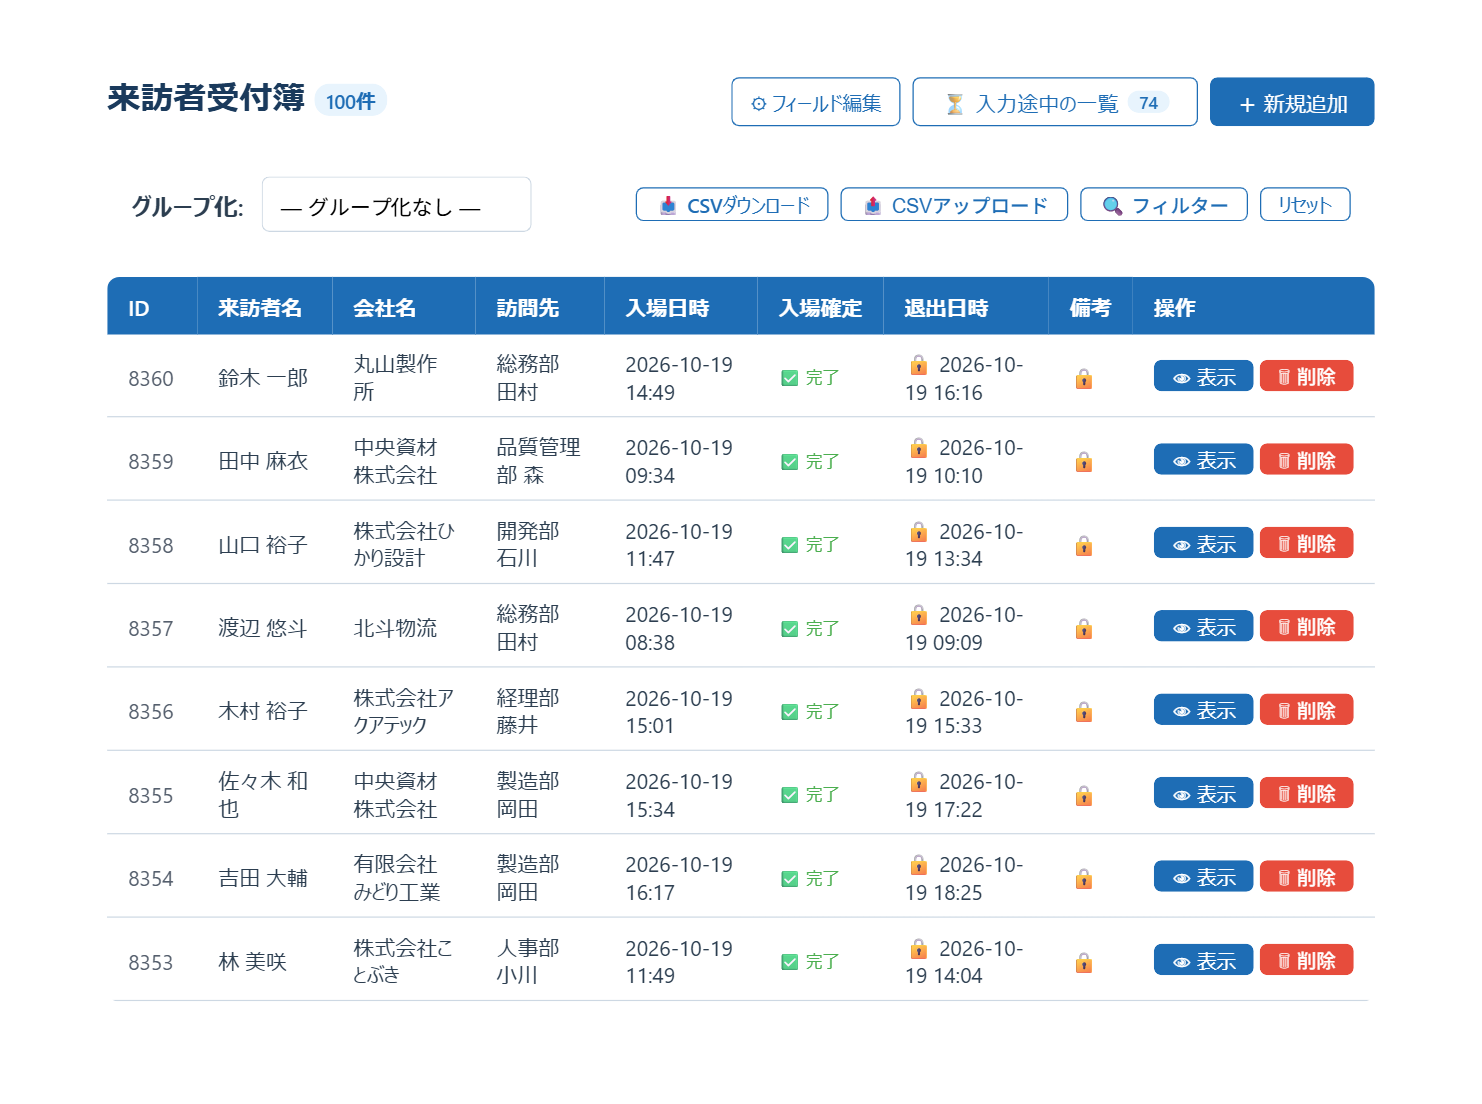1482x1104 pixels.
Task: Delete the record with ID 8359
Action: pyautogui.click(x=1306, y=460)
